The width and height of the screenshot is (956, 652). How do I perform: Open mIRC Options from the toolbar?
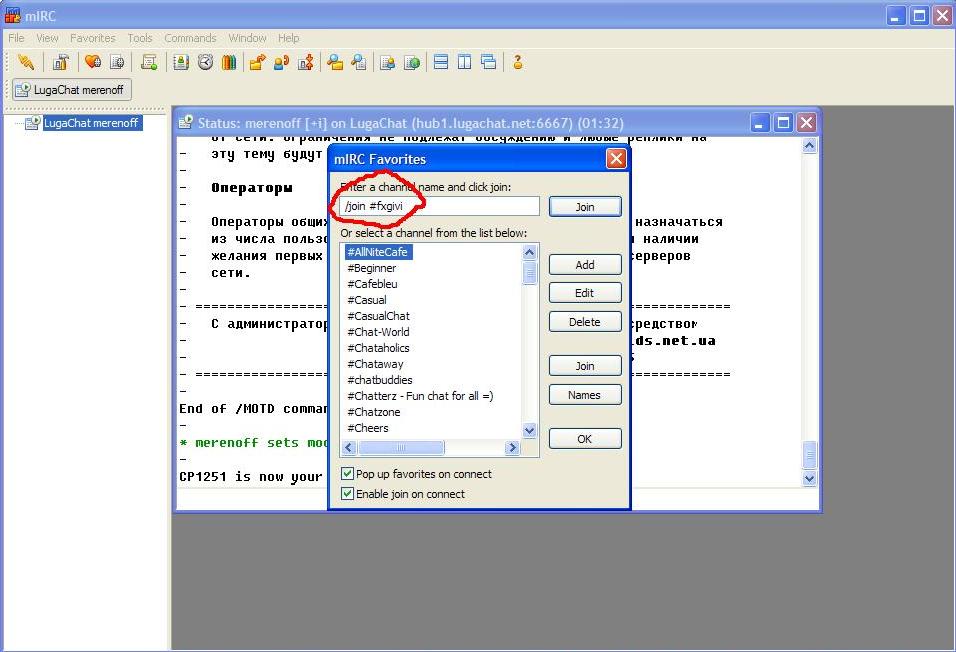(x=60, y=62)
